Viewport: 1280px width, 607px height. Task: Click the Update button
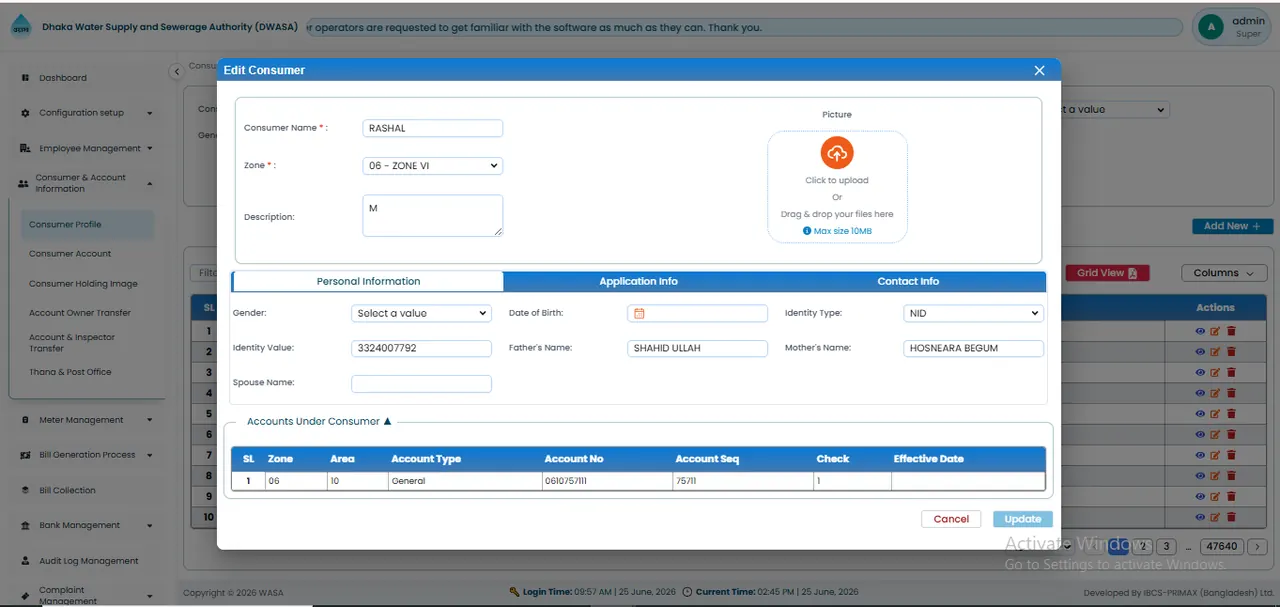tap(1023, 519)
